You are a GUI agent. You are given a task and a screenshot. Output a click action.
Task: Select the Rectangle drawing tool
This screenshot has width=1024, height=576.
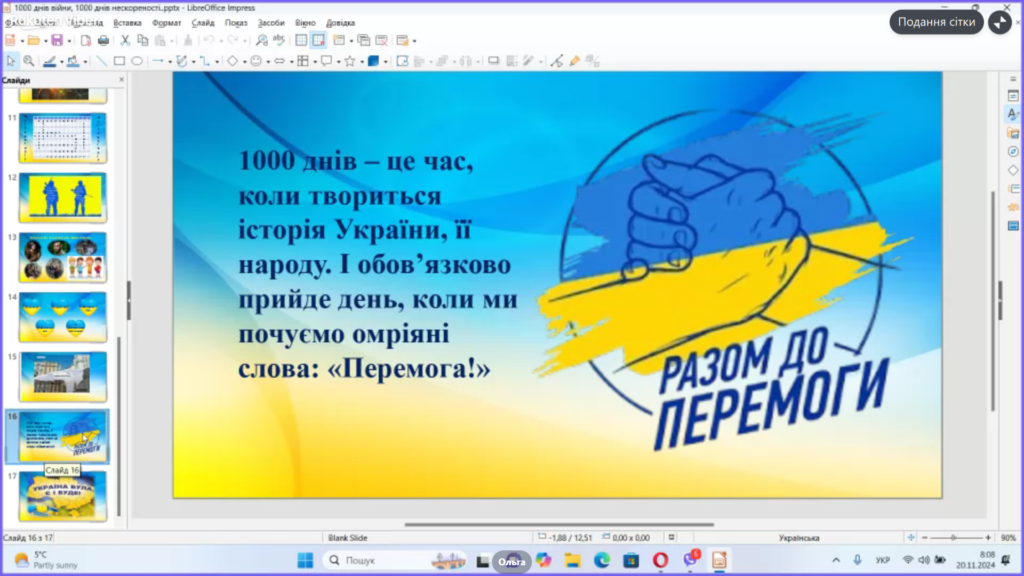pos(119,61)
